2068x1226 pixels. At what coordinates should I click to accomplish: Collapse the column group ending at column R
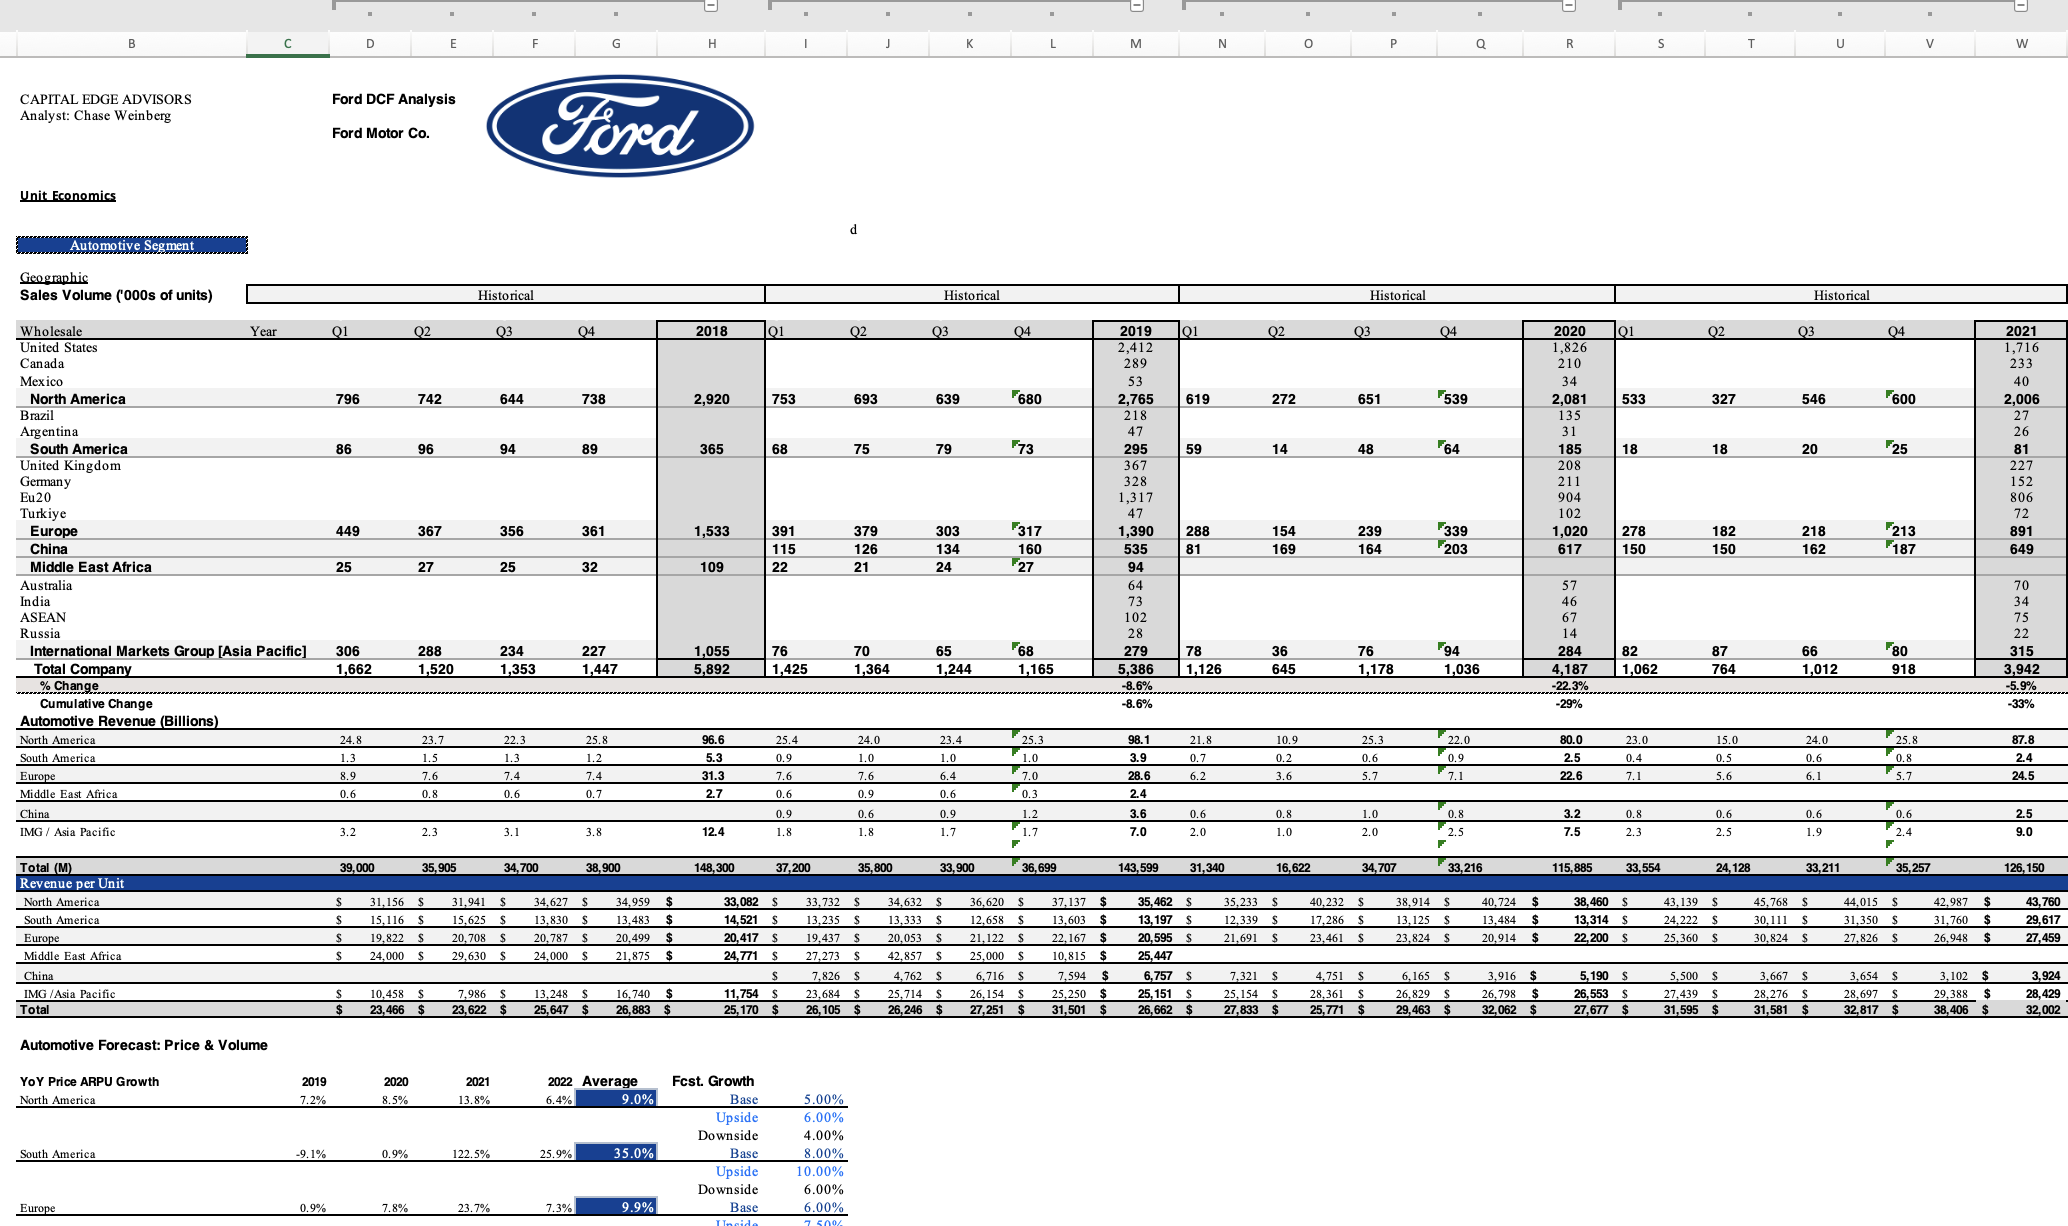pos(1570,6)
